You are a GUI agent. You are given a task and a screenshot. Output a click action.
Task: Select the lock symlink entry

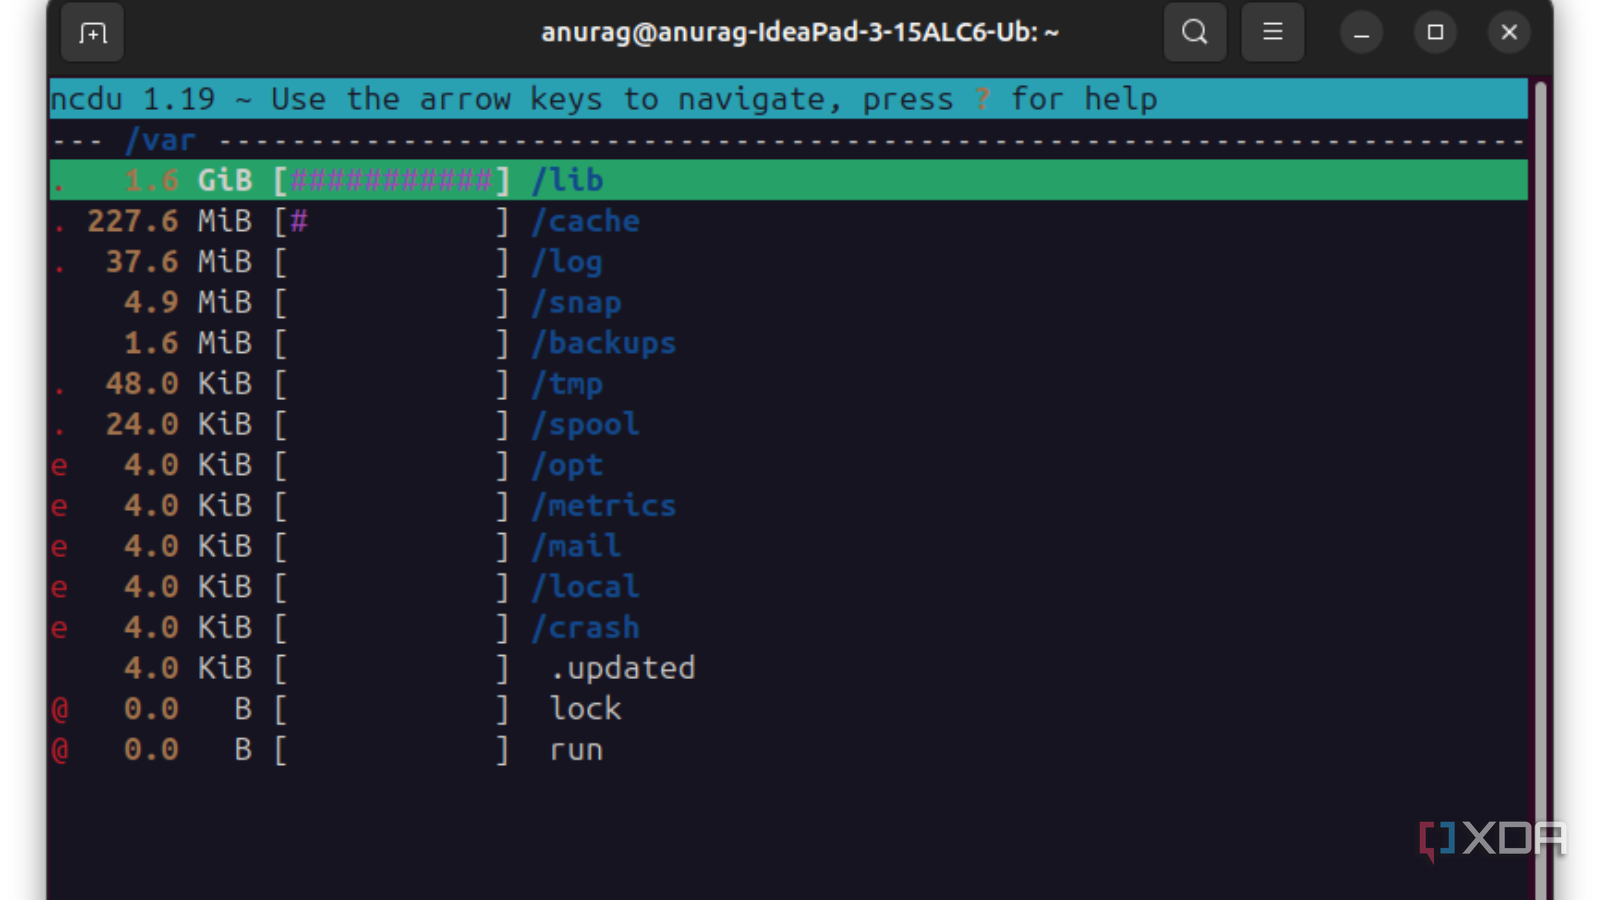(585, 709)
